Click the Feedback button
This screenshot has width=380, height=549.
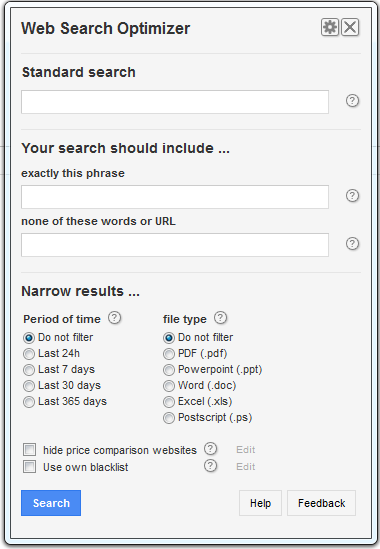click(x=322, y=503)
